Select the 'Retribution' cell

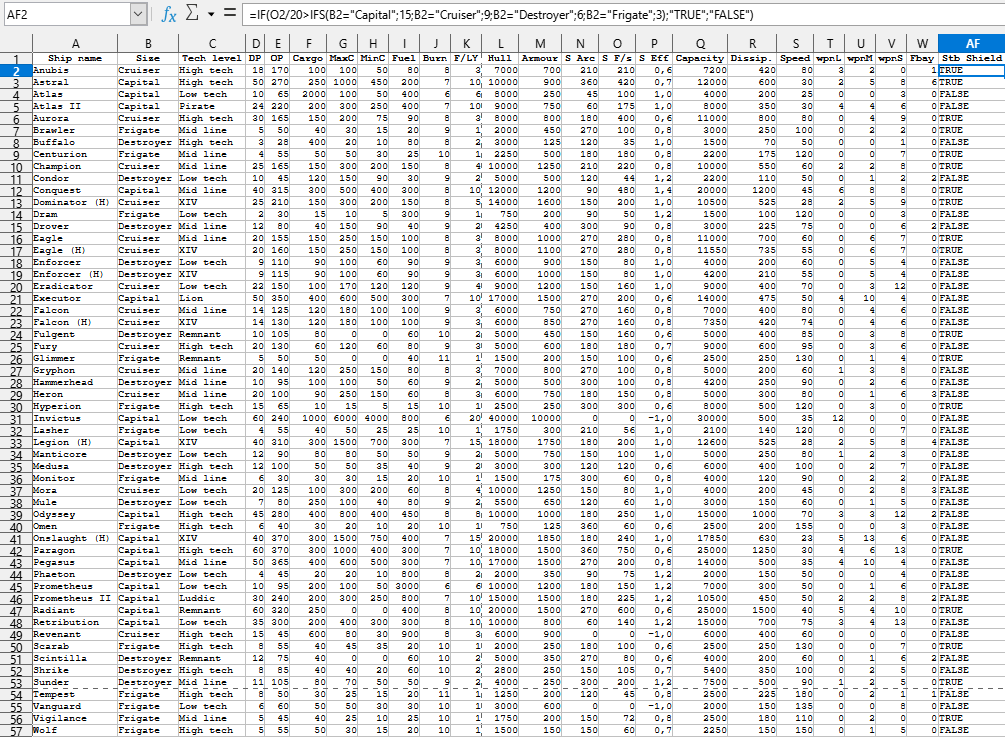[75, 622]
